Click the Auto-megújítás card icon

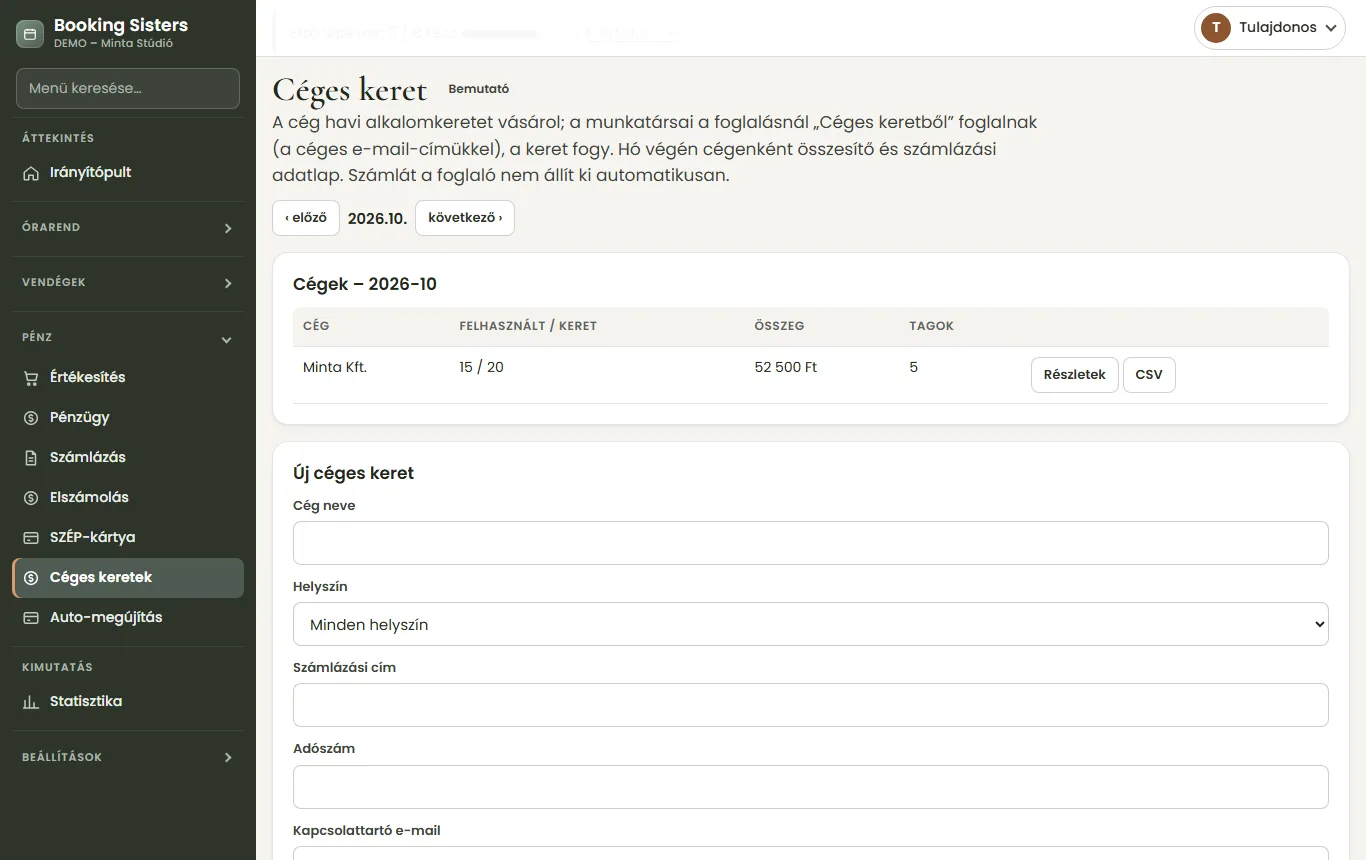(x=31, y=618)
